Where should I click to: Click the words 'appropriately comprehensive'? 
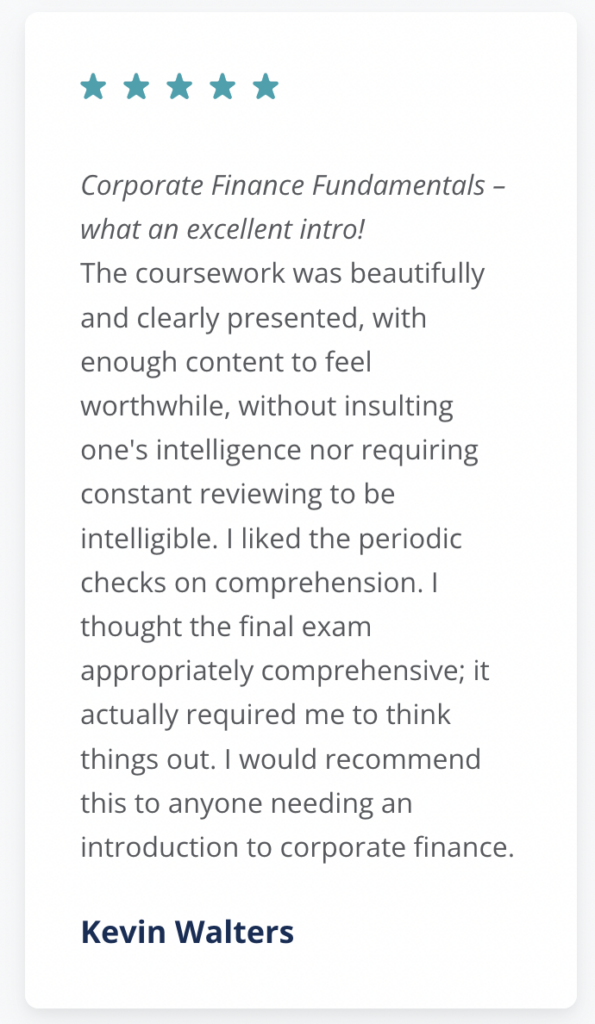pyautogui.click(x=273, y=671)
